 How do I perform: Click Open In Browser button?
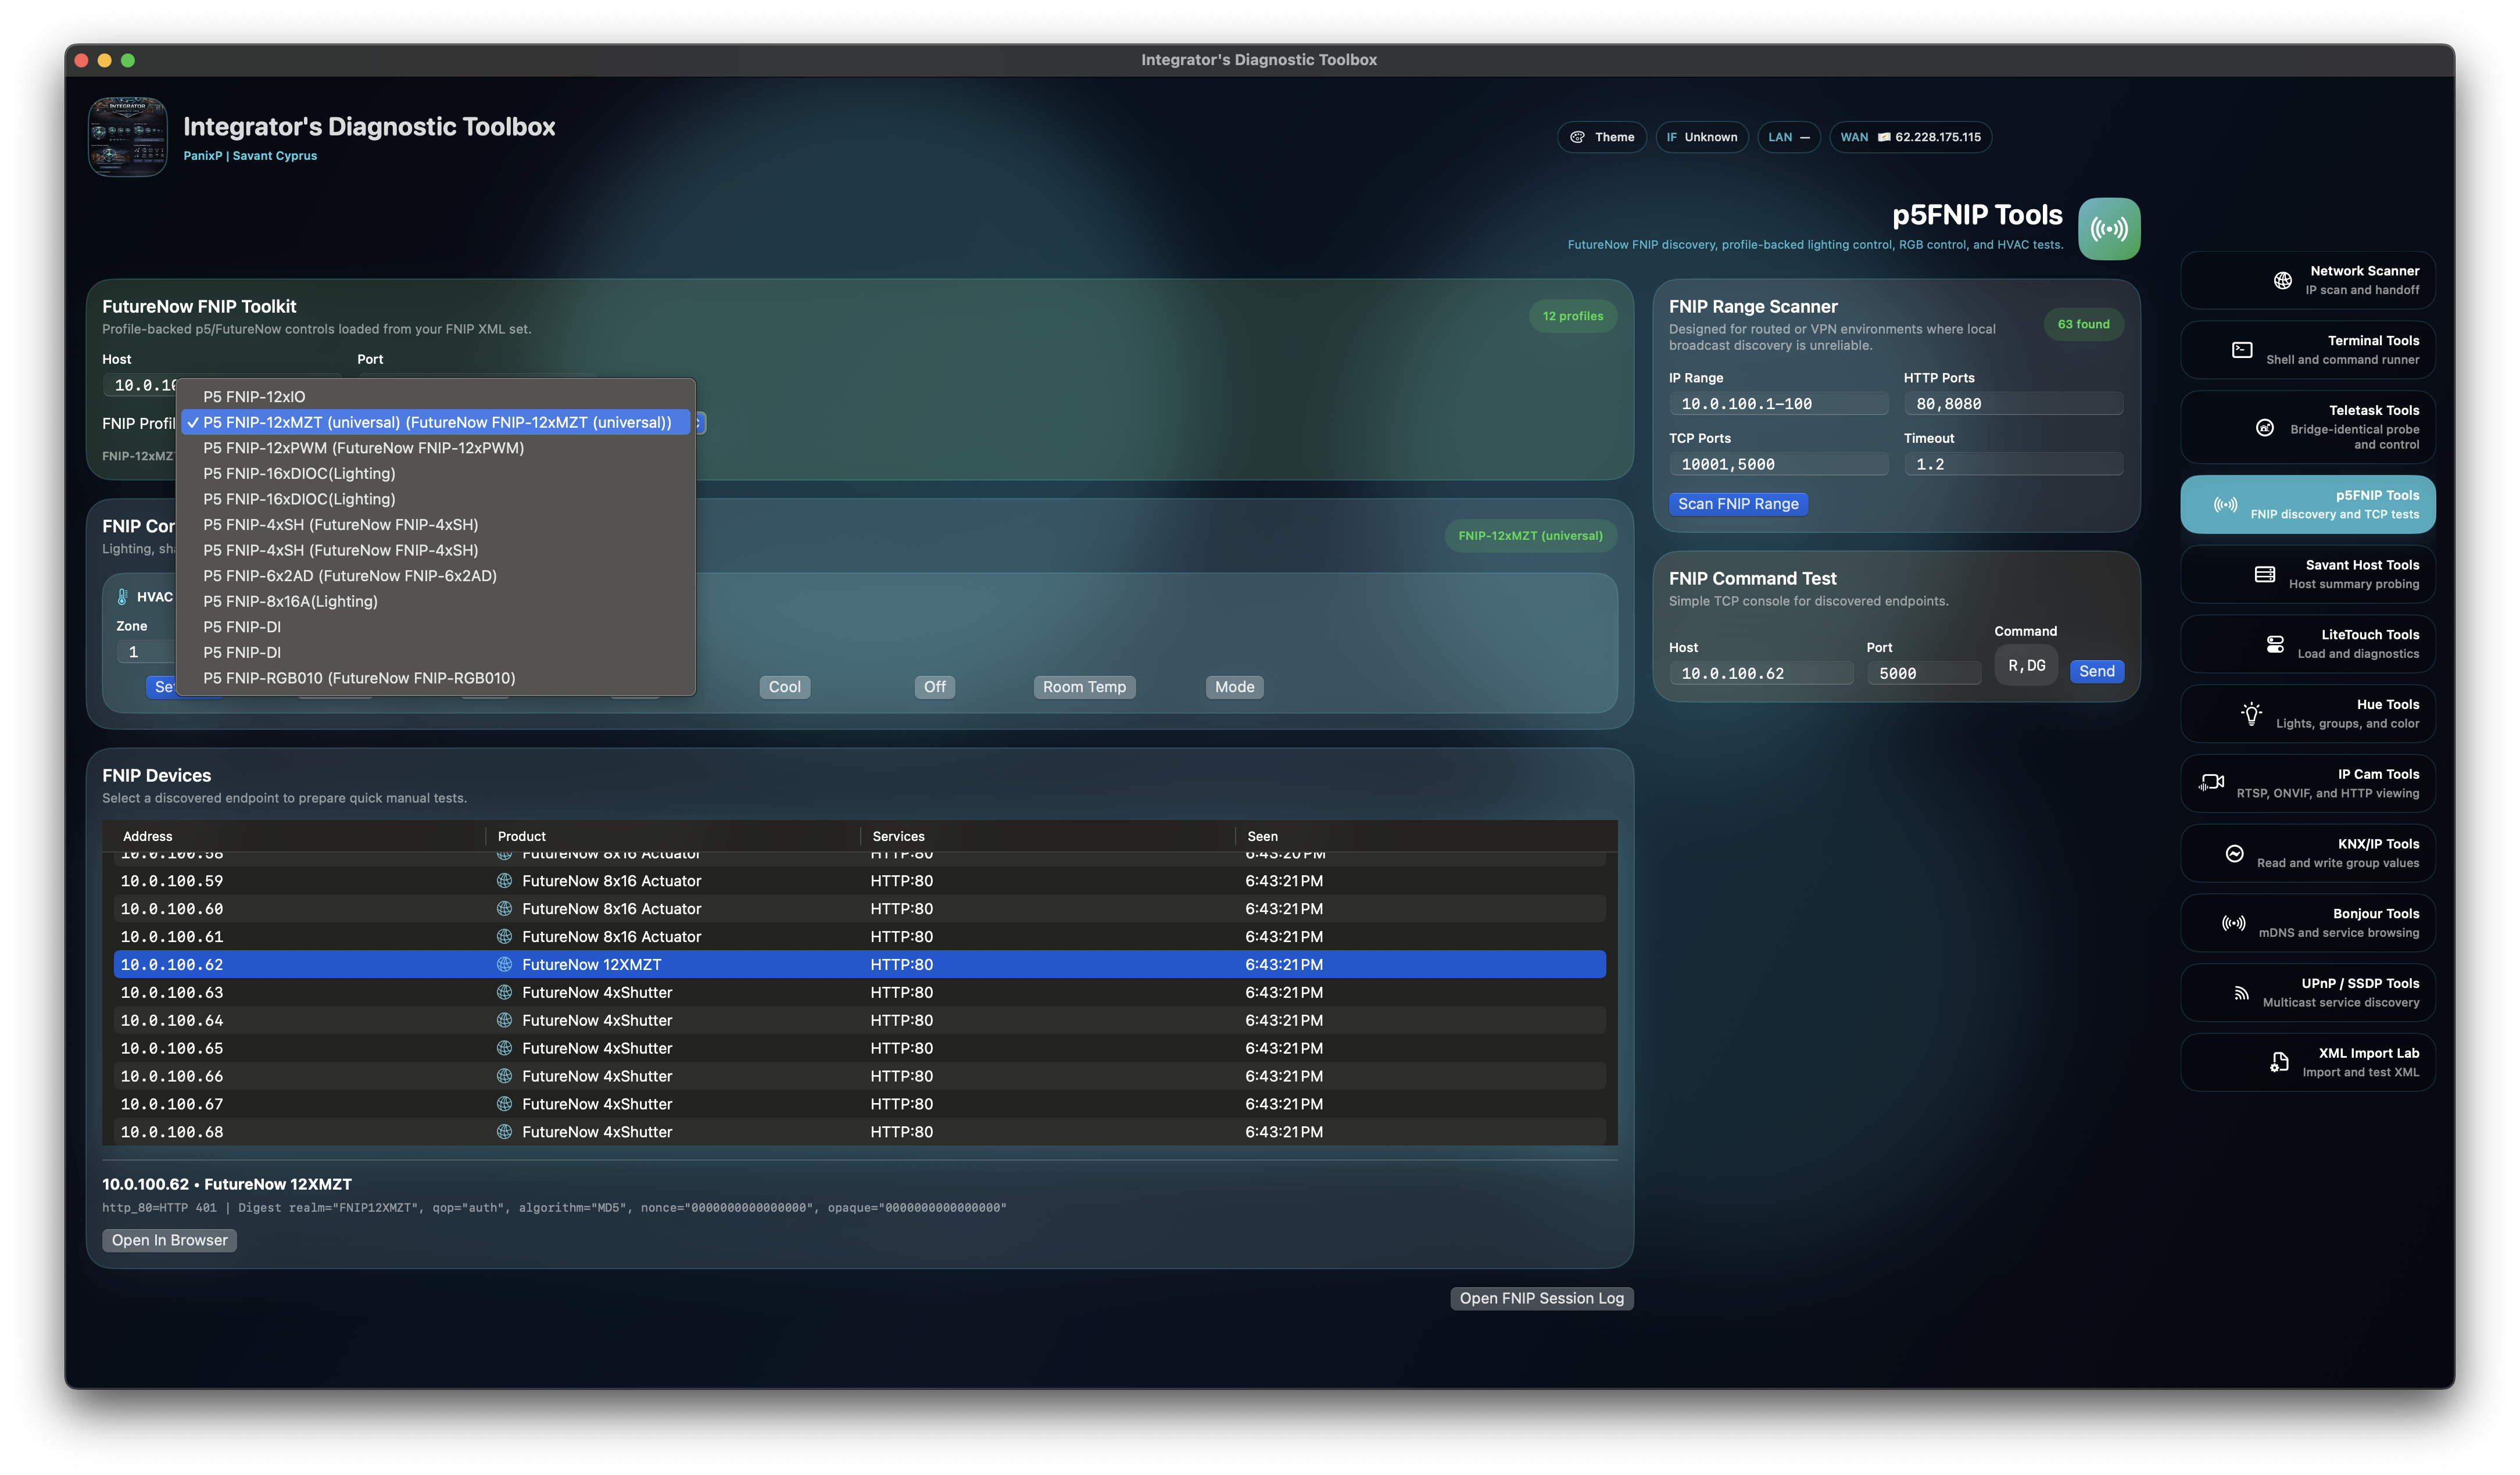(169, 1240)
